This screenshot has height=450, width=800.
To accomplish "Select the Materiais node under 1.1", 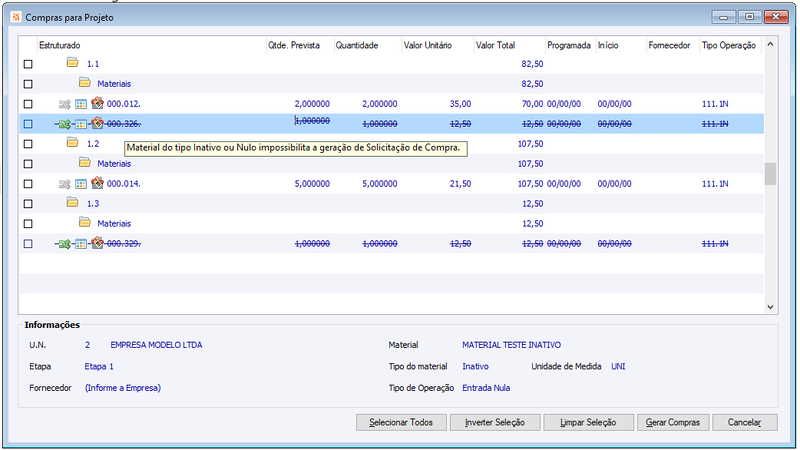I will click(x=114, y=84).
